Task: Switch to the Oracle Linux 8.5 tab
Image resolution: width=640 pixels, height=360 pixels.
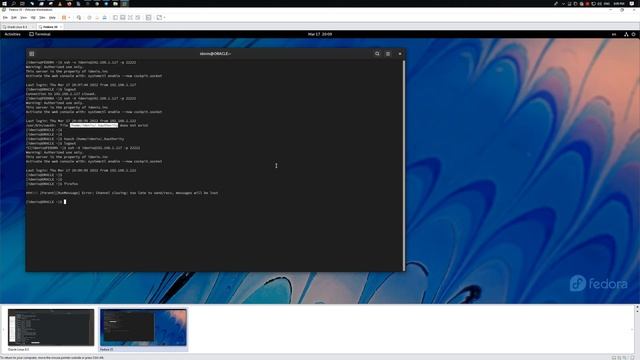Action: [18, 27]
